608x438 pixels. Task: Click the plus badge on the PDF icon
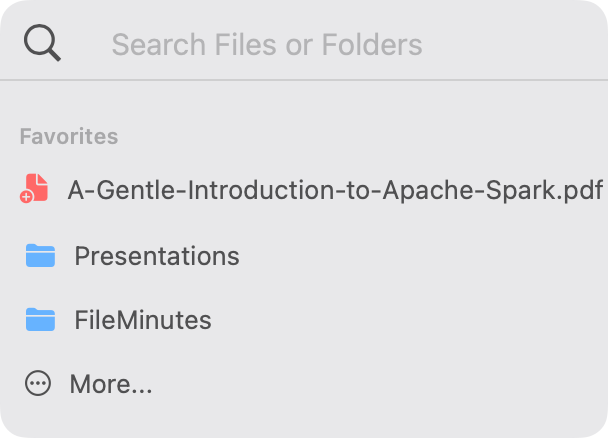pos(26,197)
